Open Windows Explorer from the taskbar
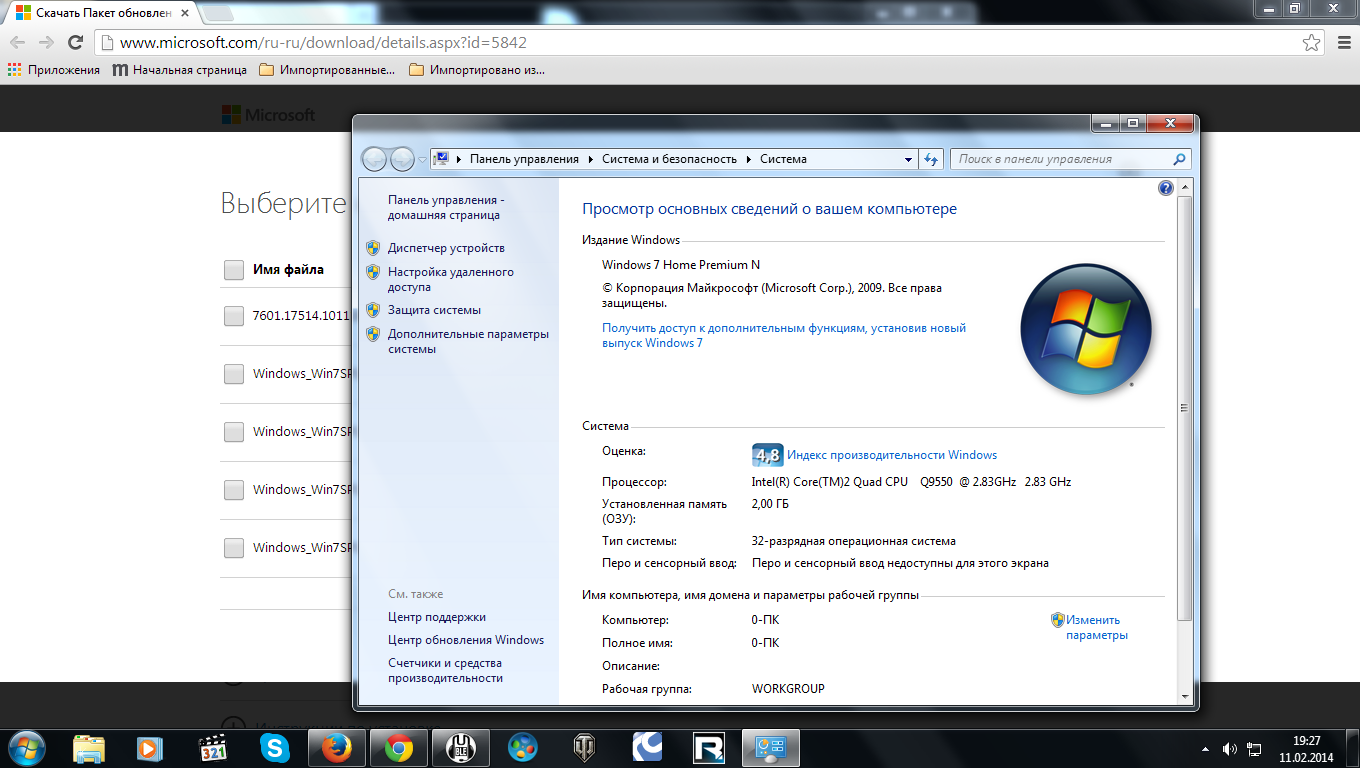1360x768 pixels. point(89,748)
